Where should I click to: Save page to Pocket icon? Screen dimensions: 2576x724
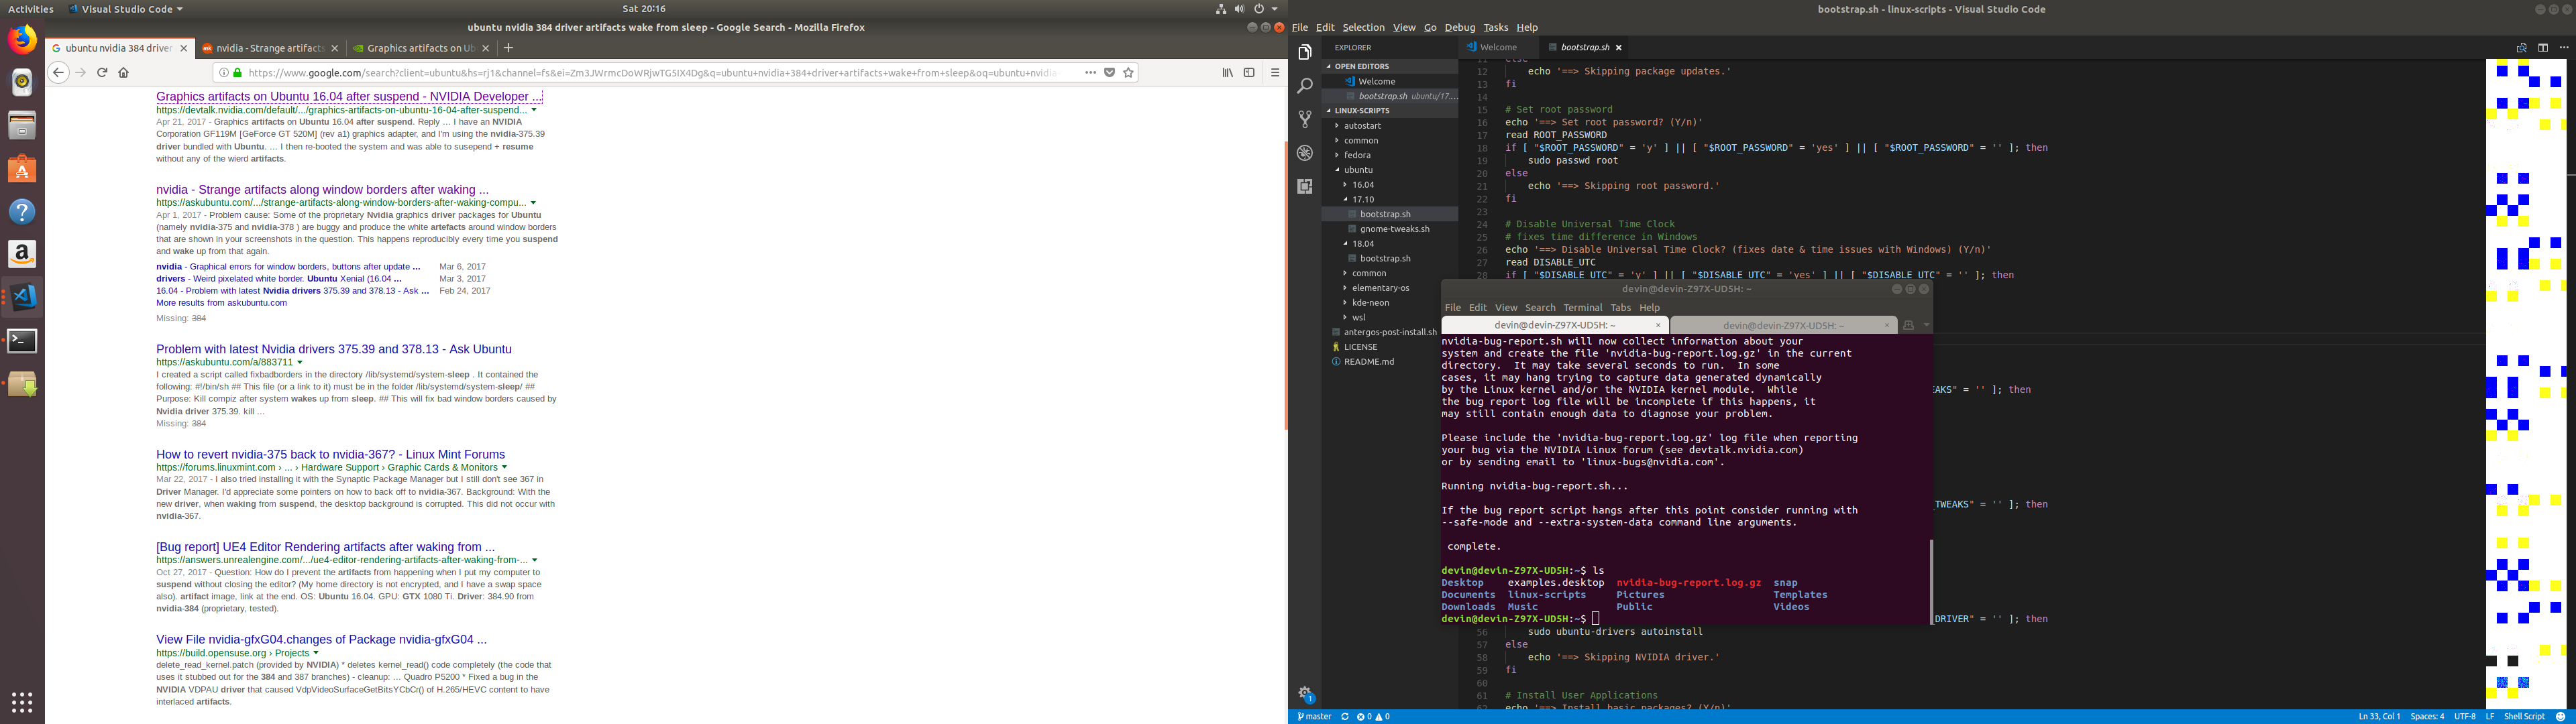(1109, 72)
